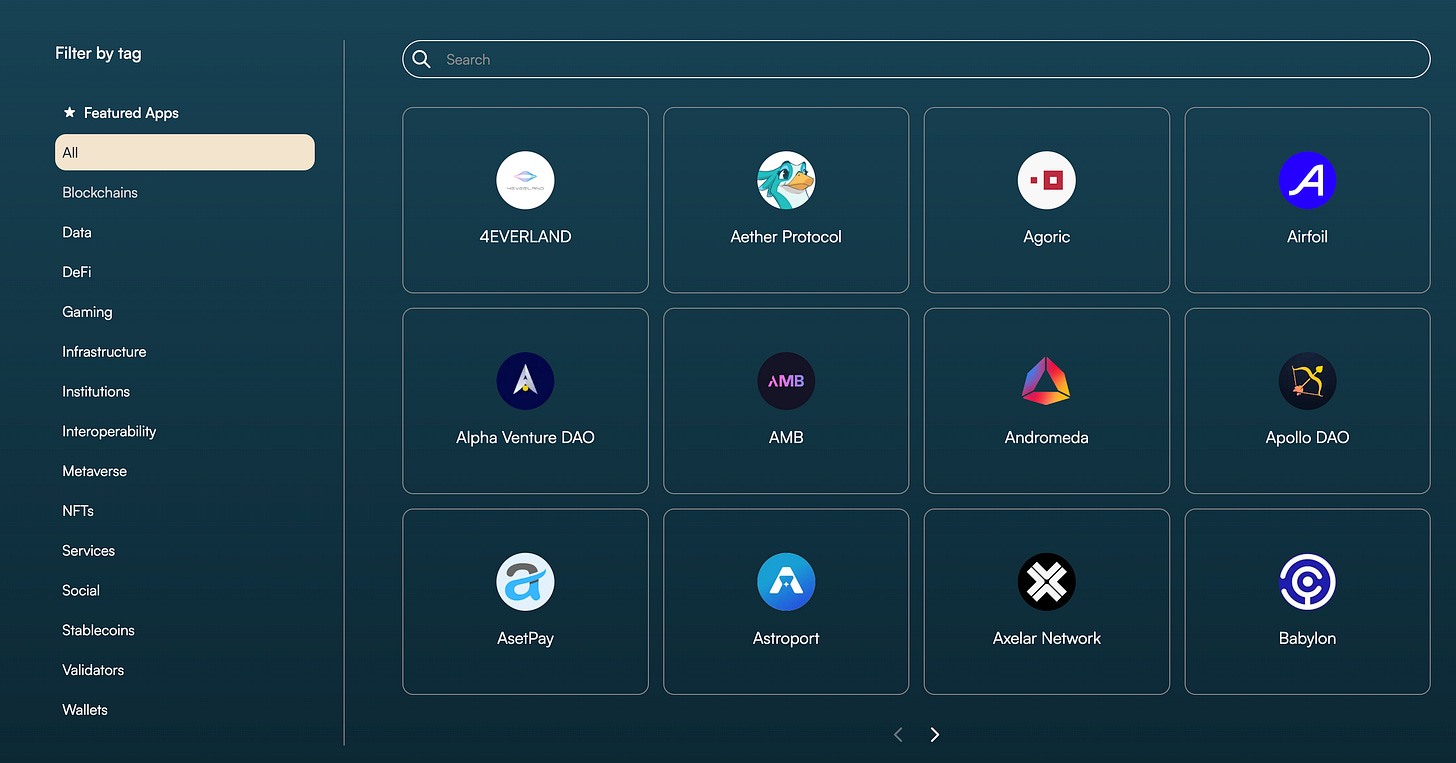Click the Astroport name text
1456x763 pixels.
[x=786, y=639]
